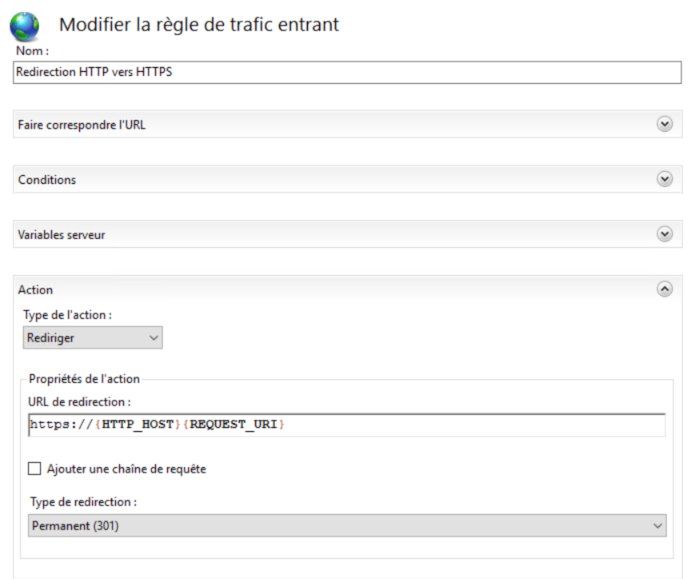Click the globe icon beside the title
Image resolution: width=690 pixels, height=579 pixels.
pos(24,26)
